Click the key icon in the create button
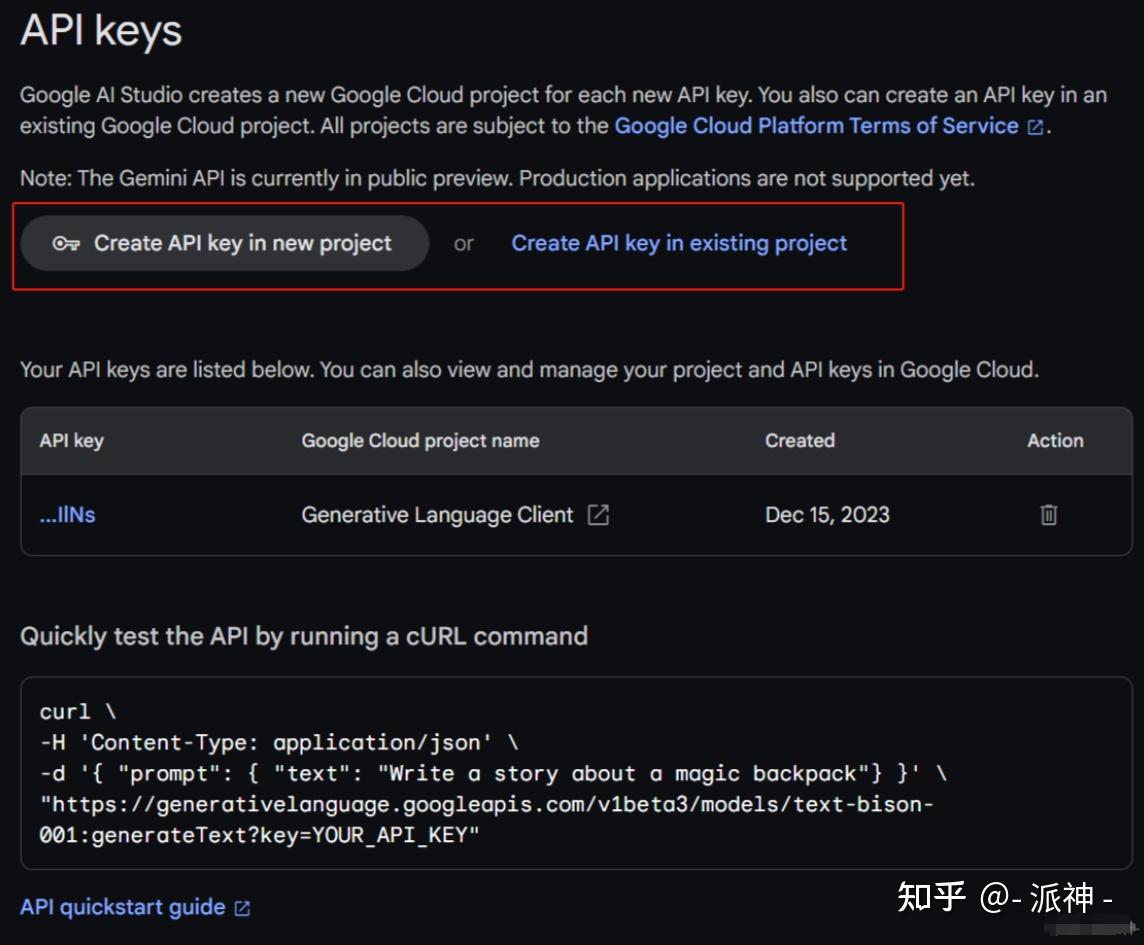1144x945 pixels. pos(66,244)
